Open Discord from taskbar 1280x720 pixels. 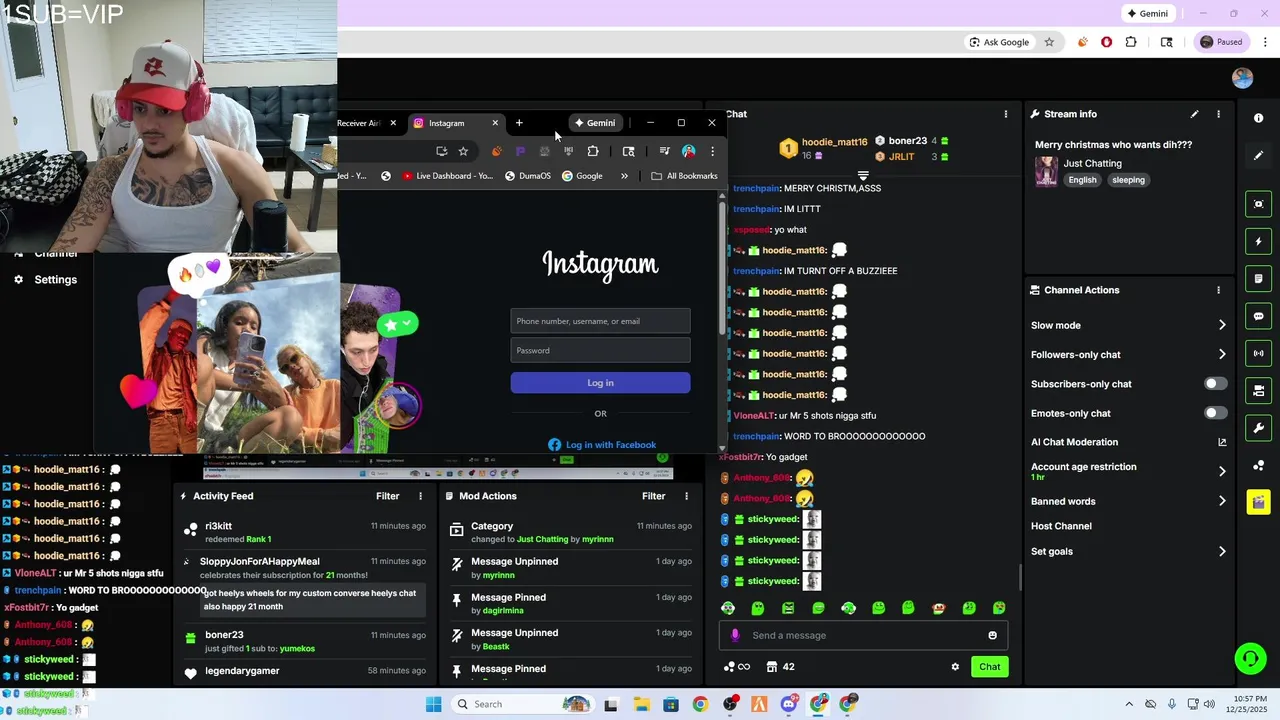pyautogui.click(x=789, y=704)
